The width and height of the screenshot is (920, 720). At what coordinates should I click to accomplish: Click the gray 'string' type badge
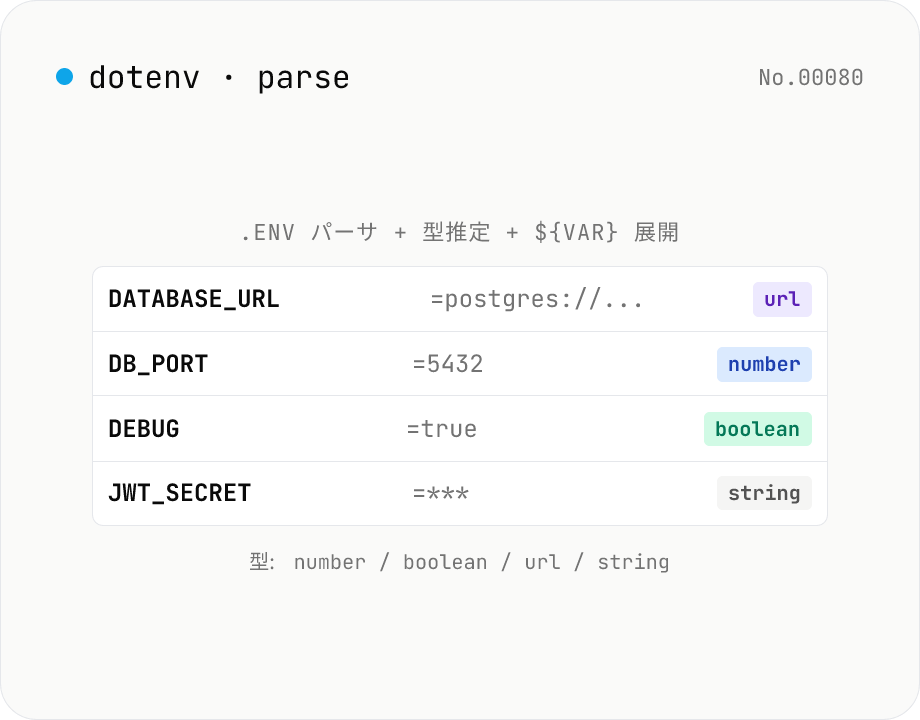764,493
